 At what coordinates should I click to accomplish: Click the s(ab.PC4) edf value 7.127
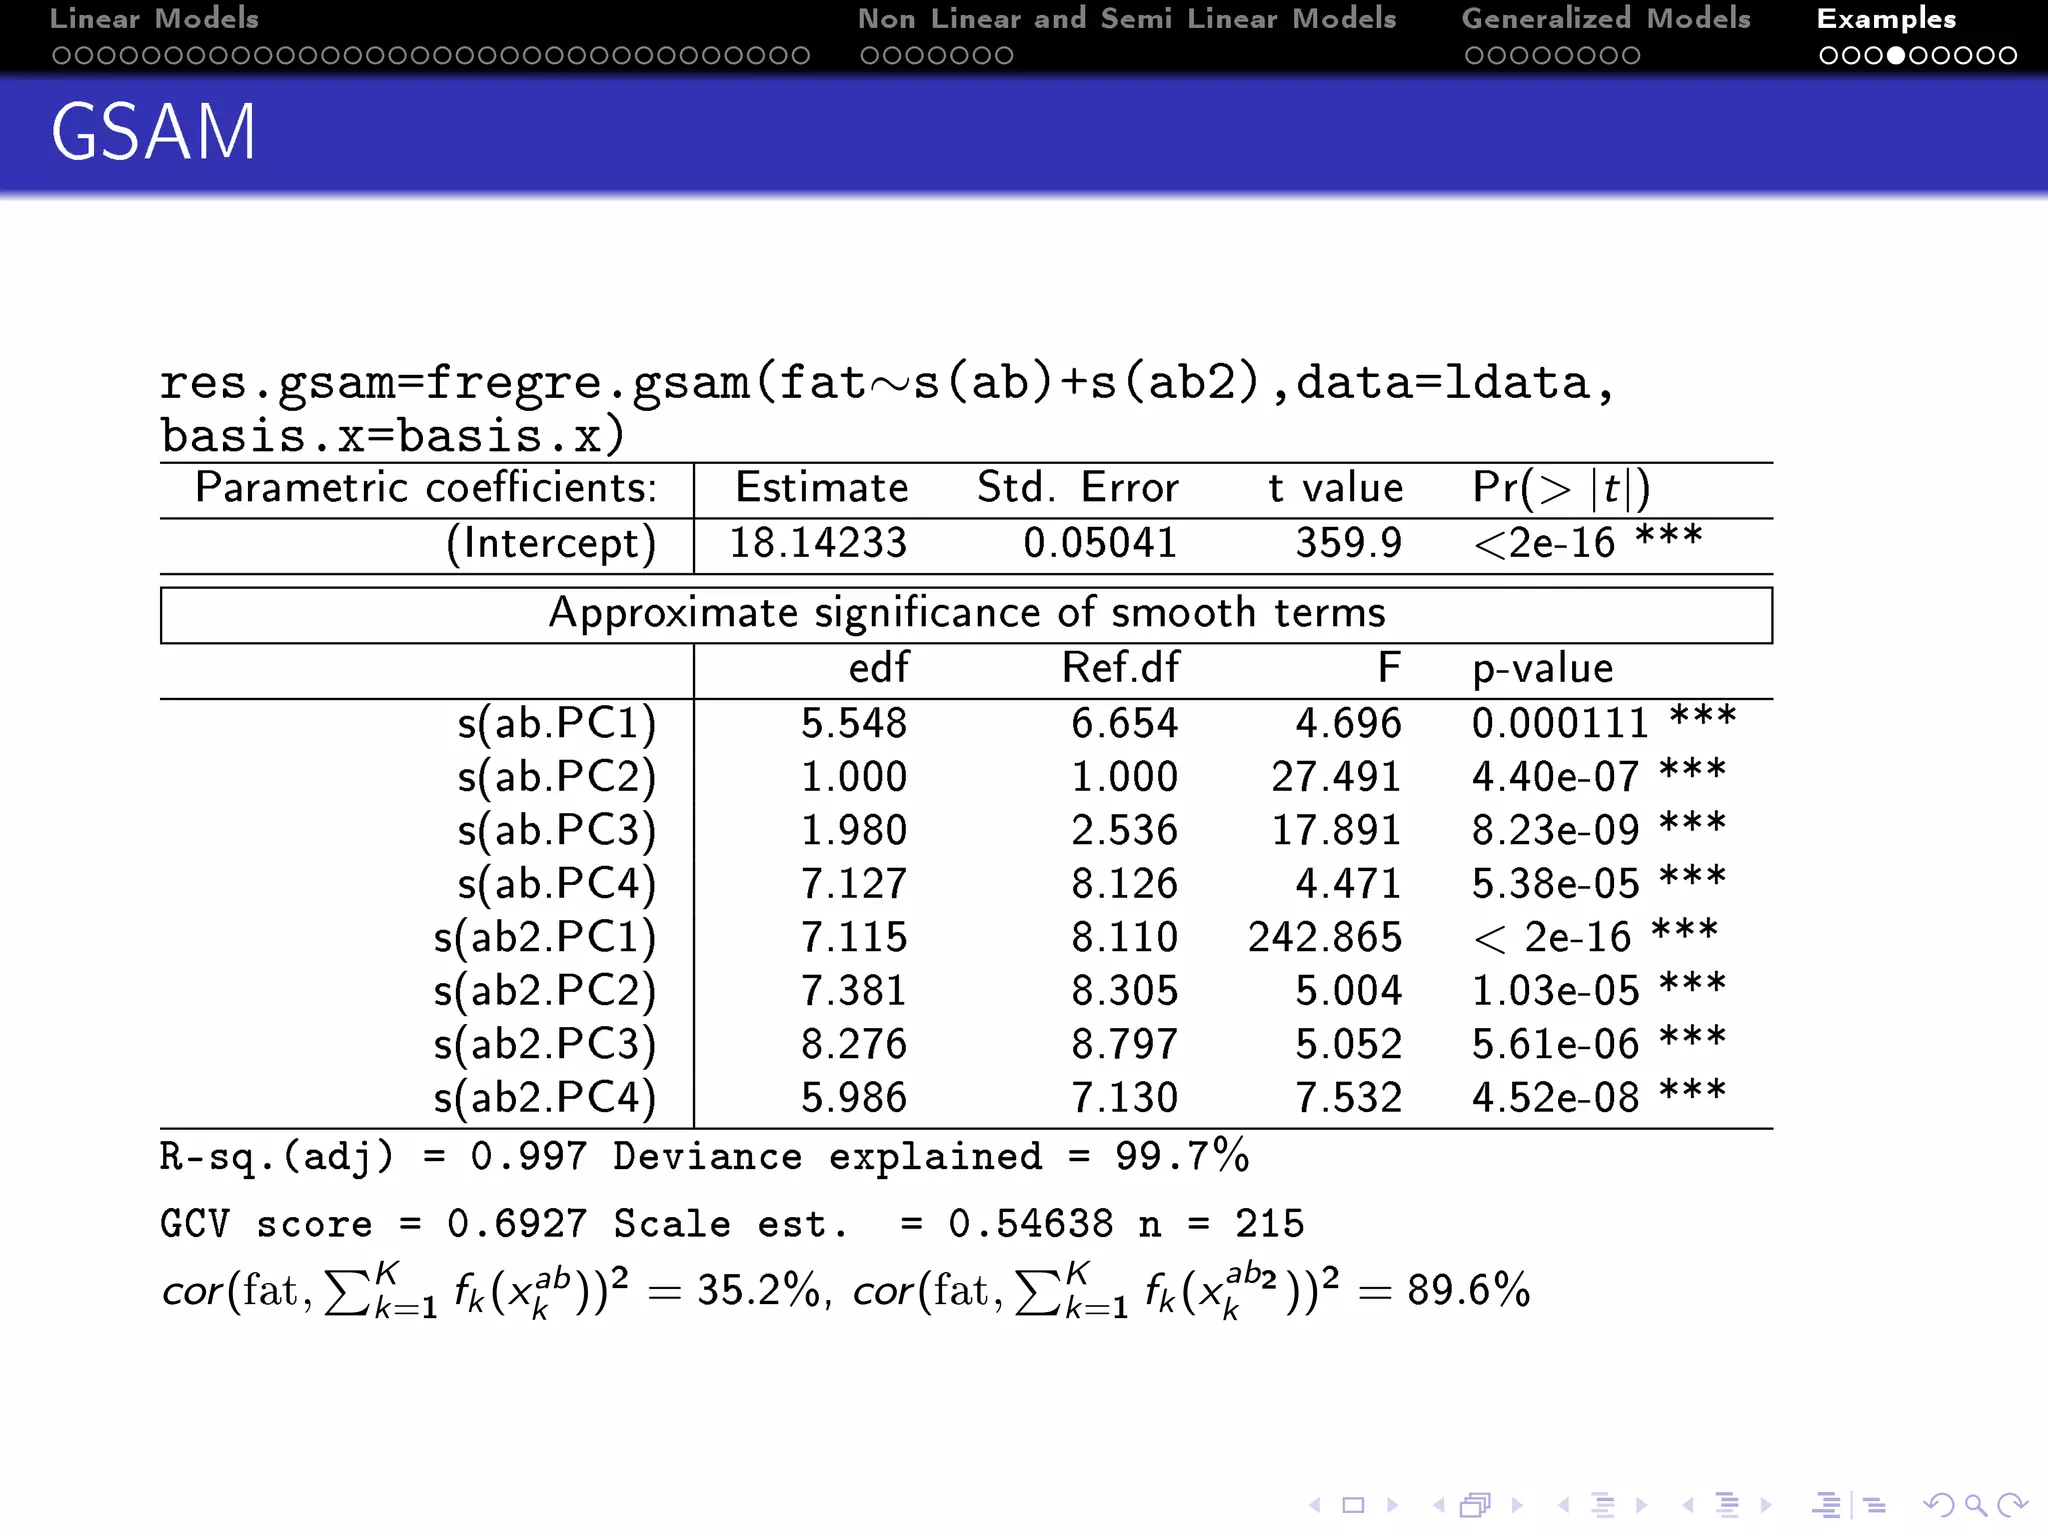click(854, 884)
